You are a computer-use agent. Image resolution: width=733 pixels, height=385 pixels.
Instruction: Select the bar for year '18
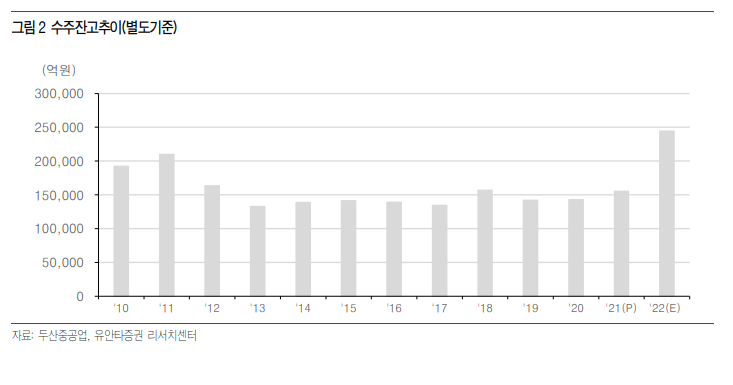pos(485,243)
